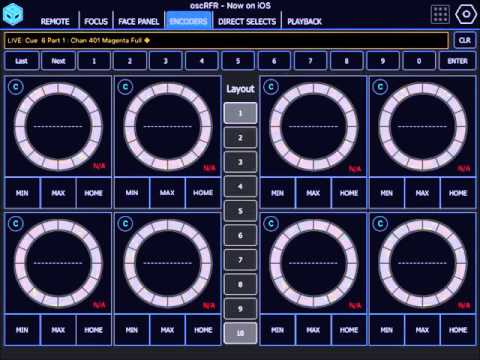This screenshot has width=480, height=360.
Task: Toggle coarse C icon on second bottom-row encoder
Action: (125, 224)
